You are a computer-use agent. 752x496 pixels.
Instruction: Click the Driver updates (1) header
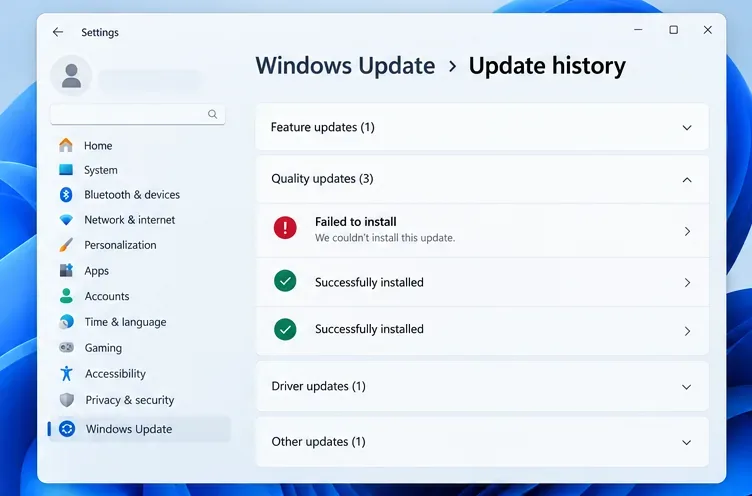click(x=482, y=386)
